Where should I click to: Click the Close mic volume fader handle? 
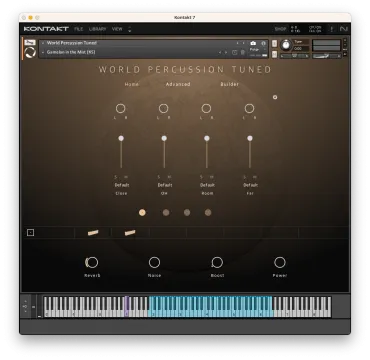click(121, 138)
